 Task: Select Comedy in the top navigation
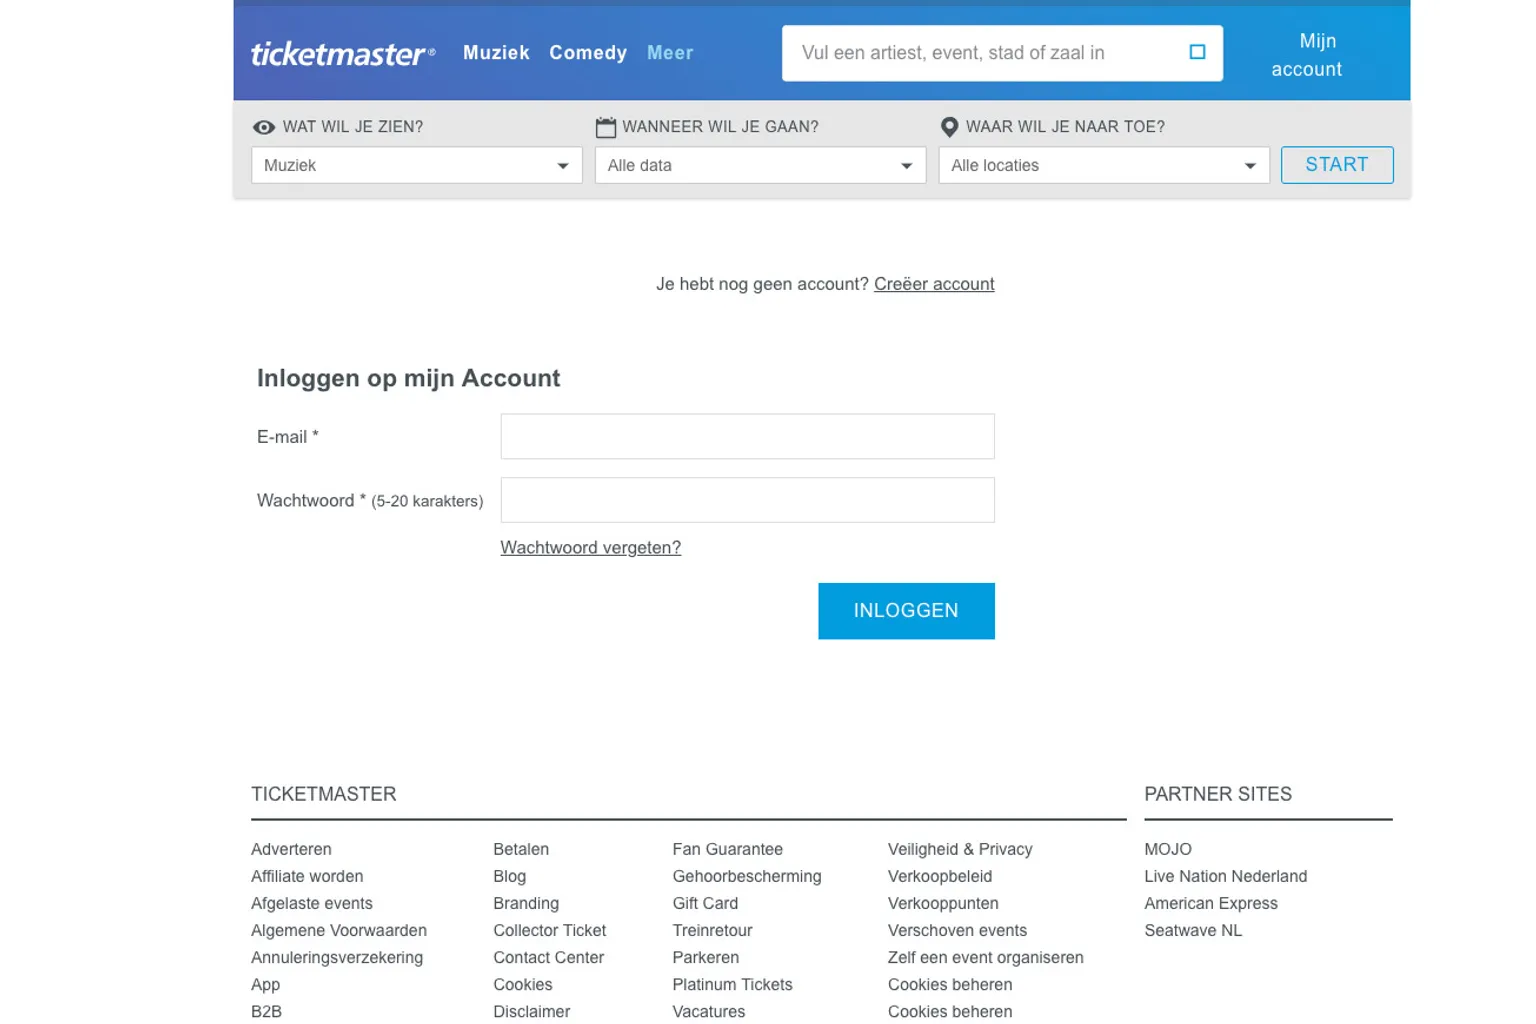(x=587, y=53)
